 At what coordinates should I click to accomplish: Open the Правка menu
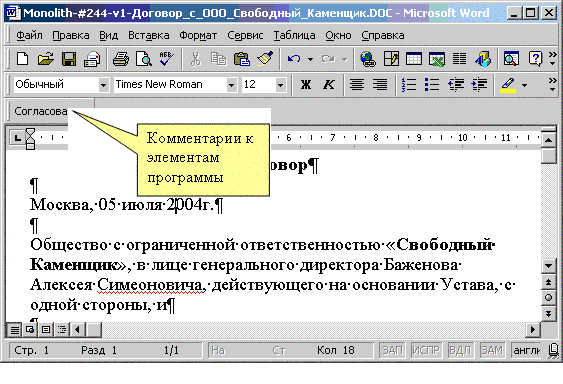coord(71,35)
